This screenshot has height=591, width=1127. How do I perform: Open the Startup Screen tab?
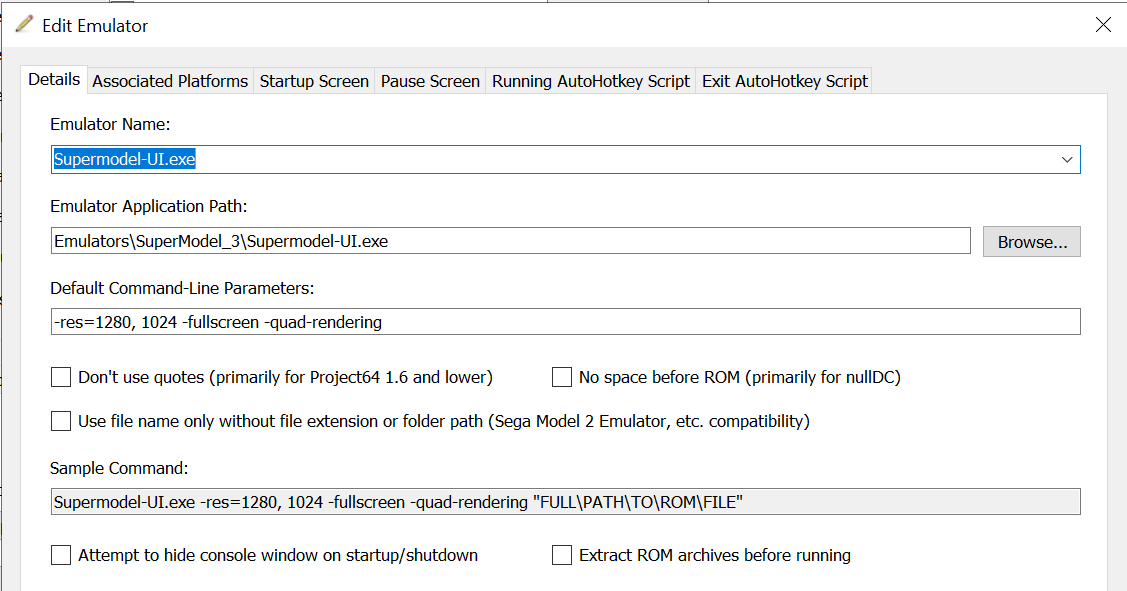tap(314, 81)
